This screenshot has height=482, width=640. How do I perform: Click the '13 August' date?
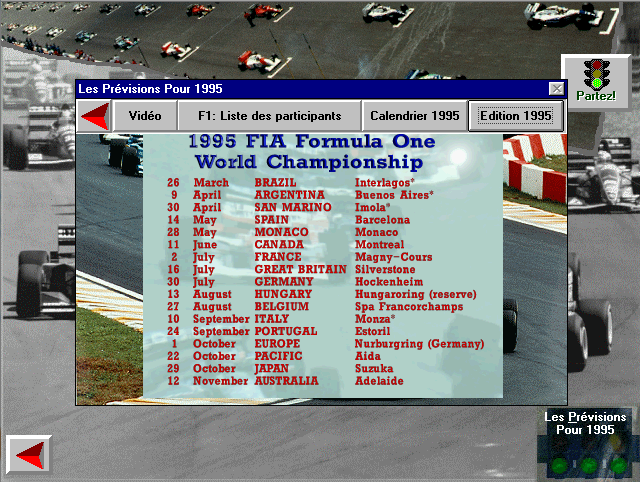coord(200,294)
